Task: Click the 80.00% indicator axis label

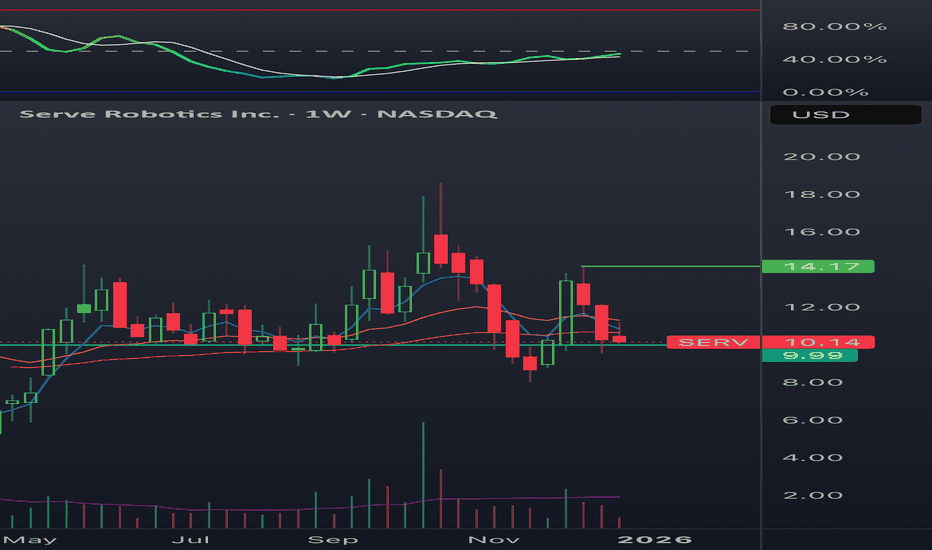Action: [835, 26]
